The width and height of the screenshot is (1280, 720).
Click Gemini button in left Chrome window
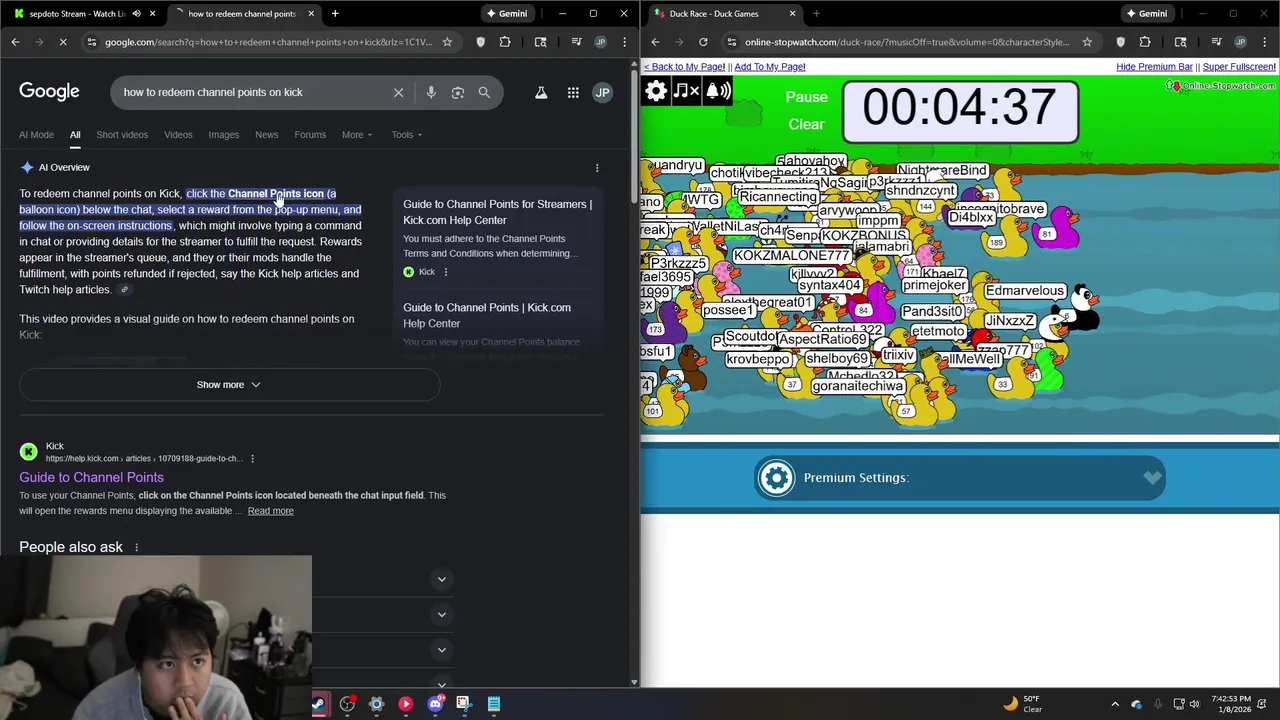click(507, 14)
